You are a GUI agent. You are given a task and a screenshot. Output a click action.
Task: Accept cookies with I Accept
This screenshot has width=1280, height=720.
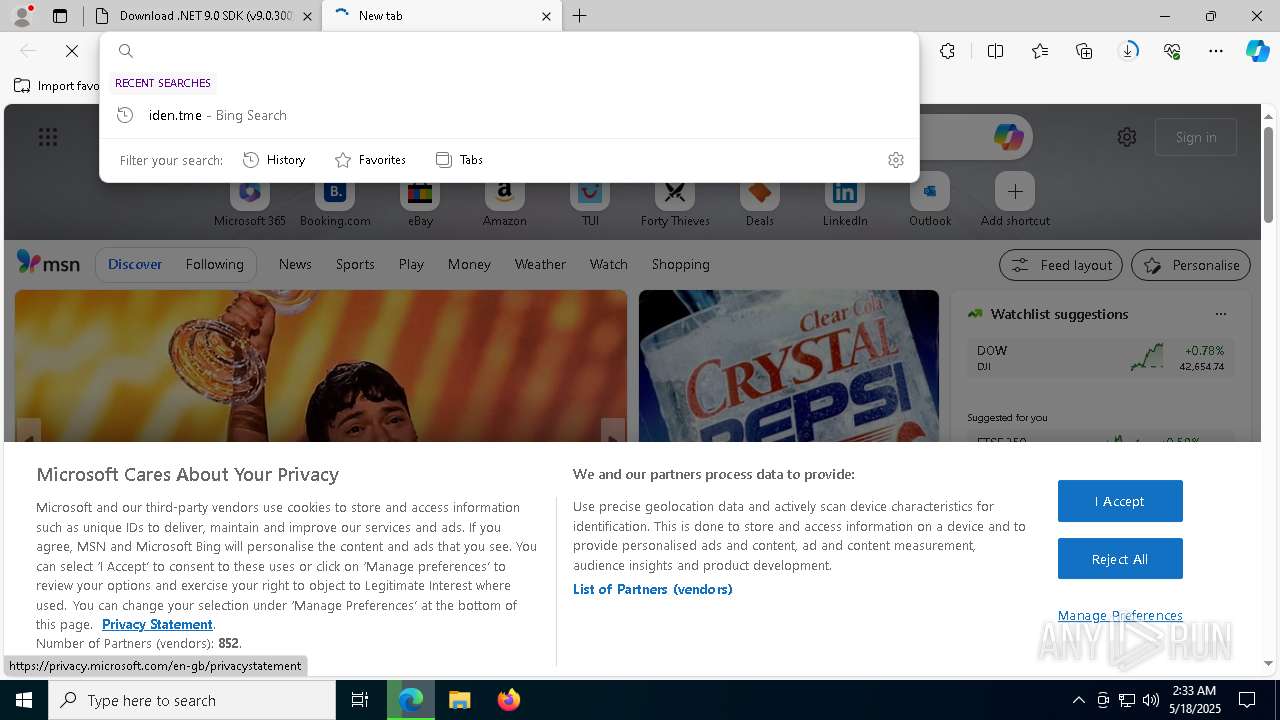tap(1120, 501)
